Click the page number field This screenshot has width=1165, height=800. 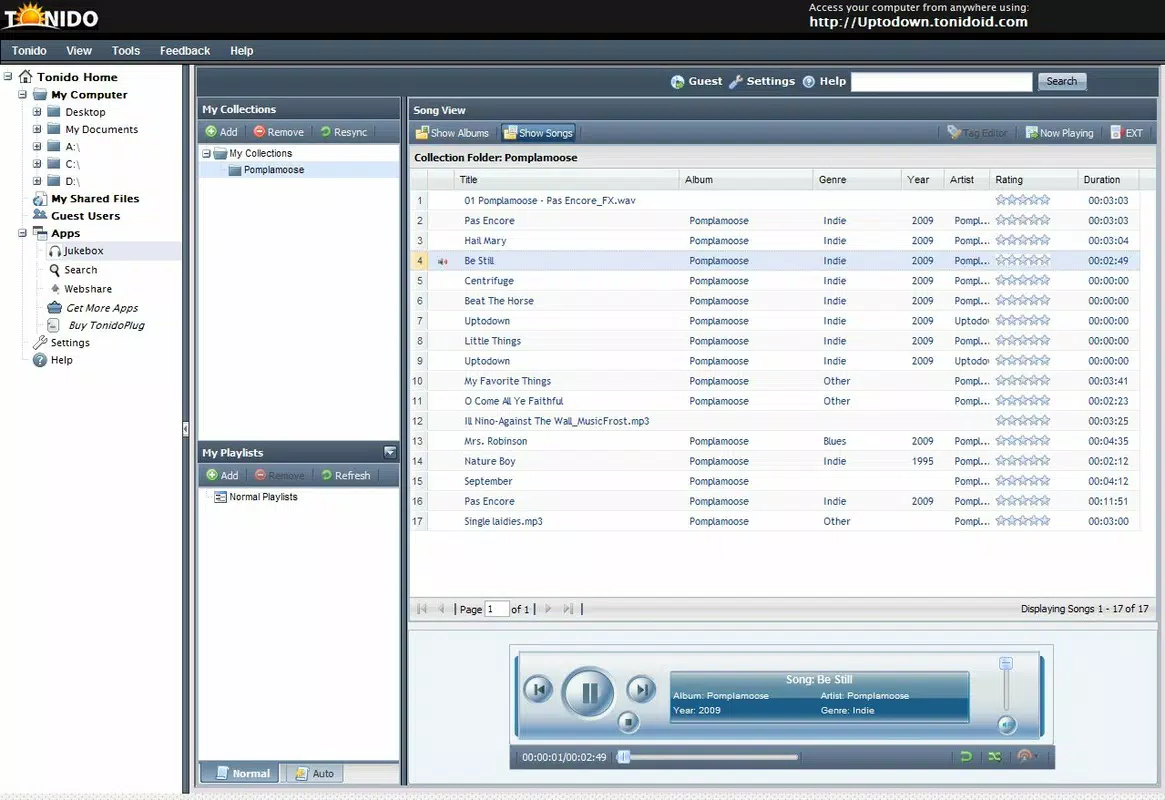coord(496,609)
